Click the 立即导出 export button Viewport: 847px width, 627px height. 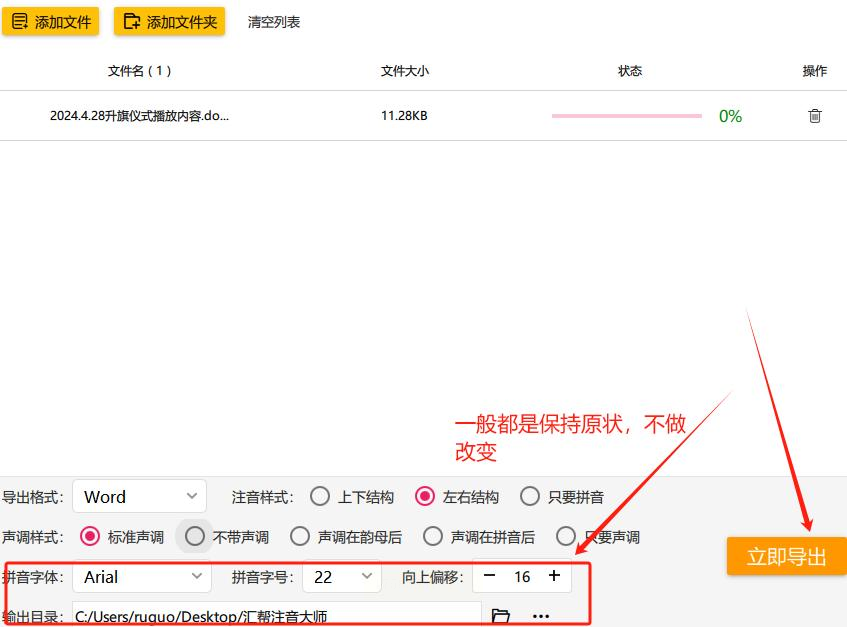[x=786, y=556]
